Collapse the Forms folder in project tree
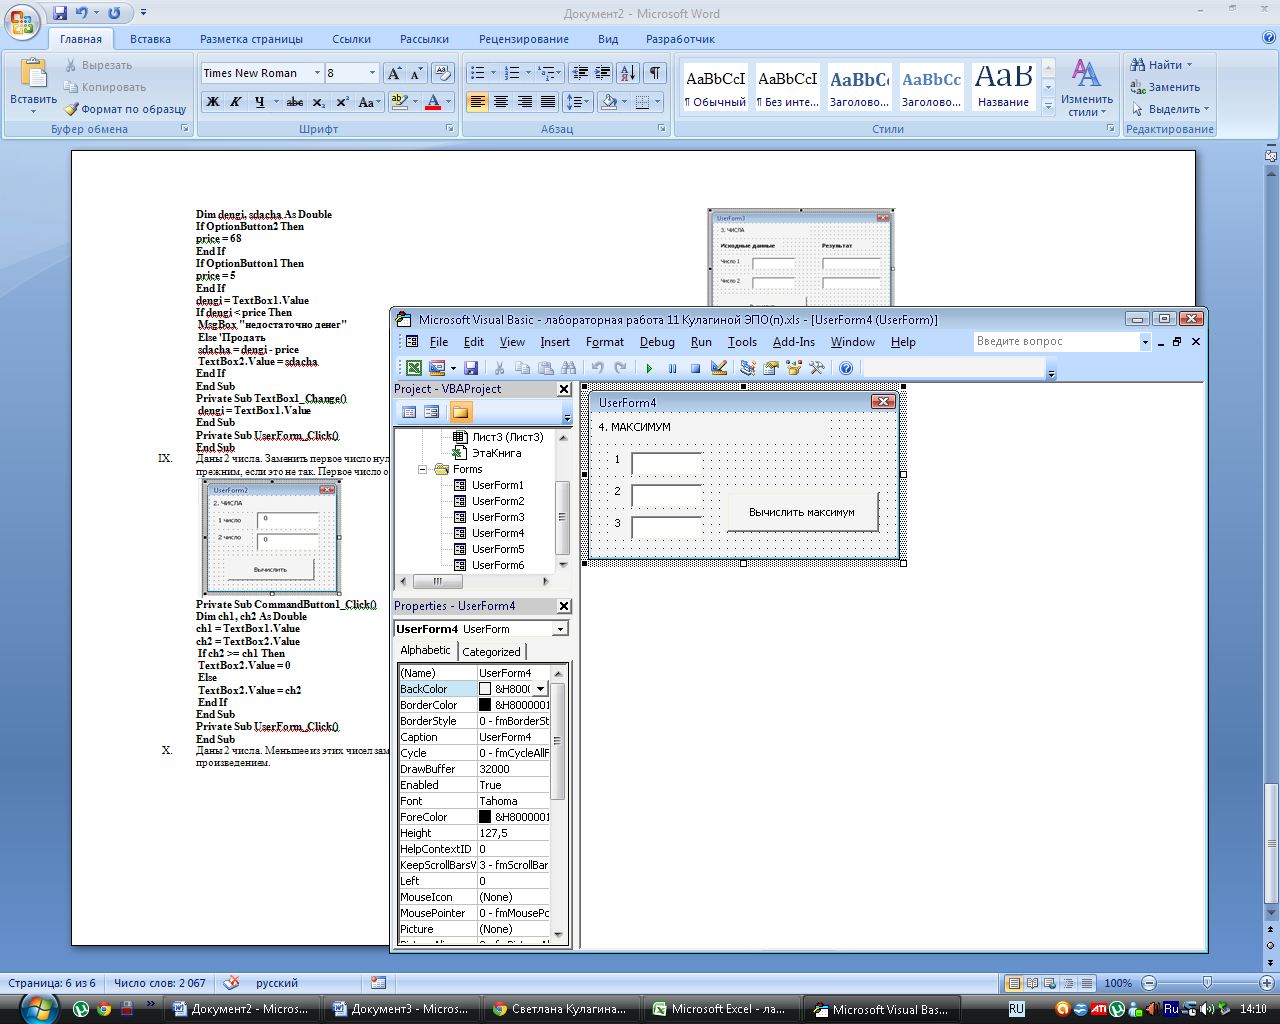1280x1024 pixels. pyautogui.click(x=423, y=469)
